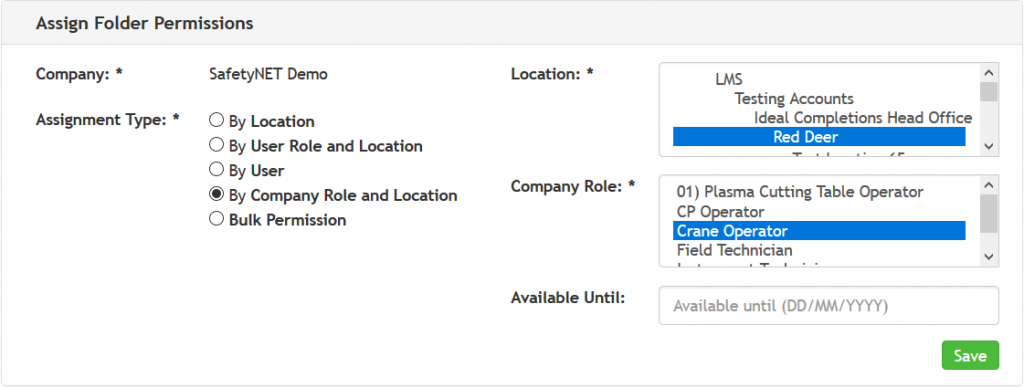Viewport: 1024px width, 388px height.
Task: Click Company Role list scroll up arrow
Action: (x=989, y=185)
